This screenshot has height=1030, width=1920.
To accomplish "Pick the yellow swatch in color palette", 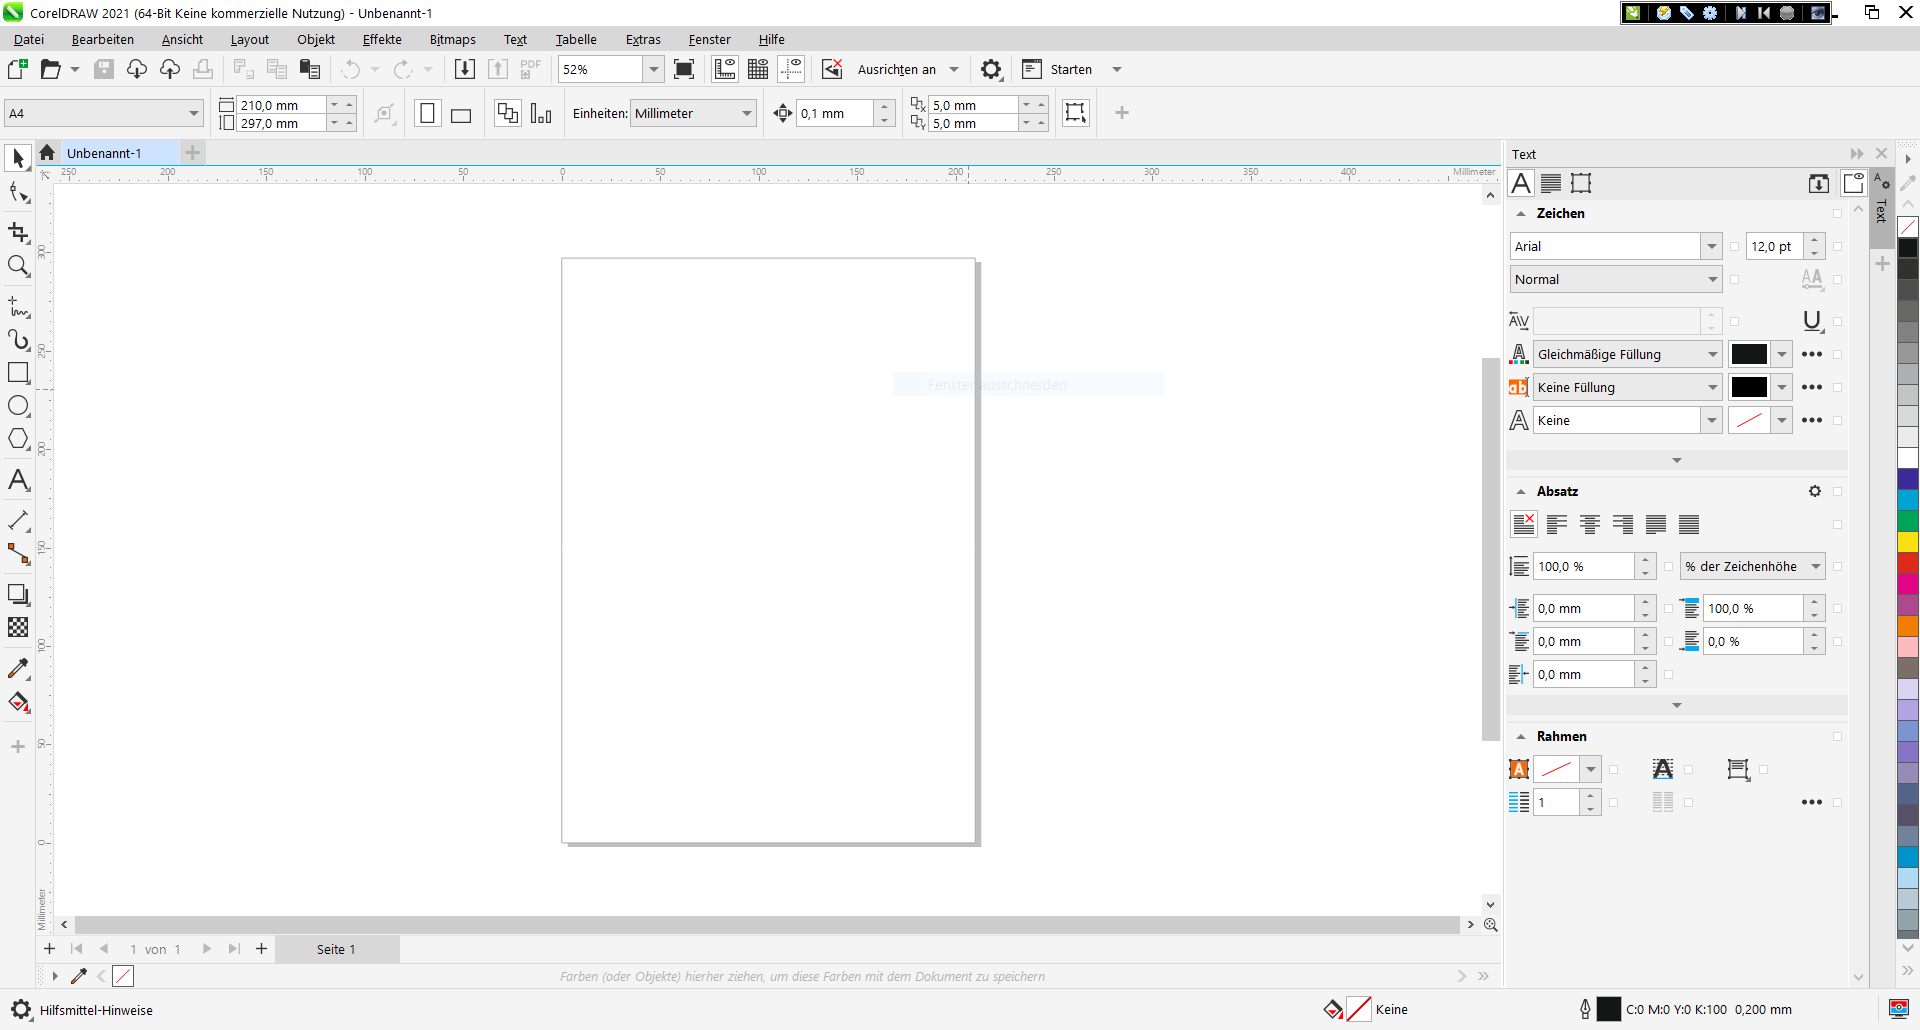I will tap(1908, 542).
